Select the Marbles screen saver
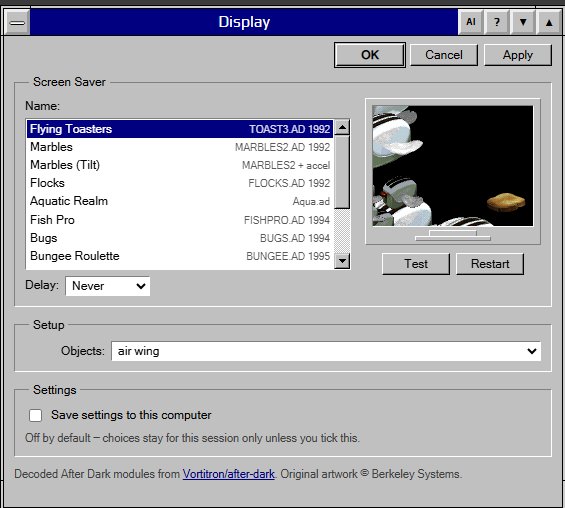The image size is (565, 508). 180,147
